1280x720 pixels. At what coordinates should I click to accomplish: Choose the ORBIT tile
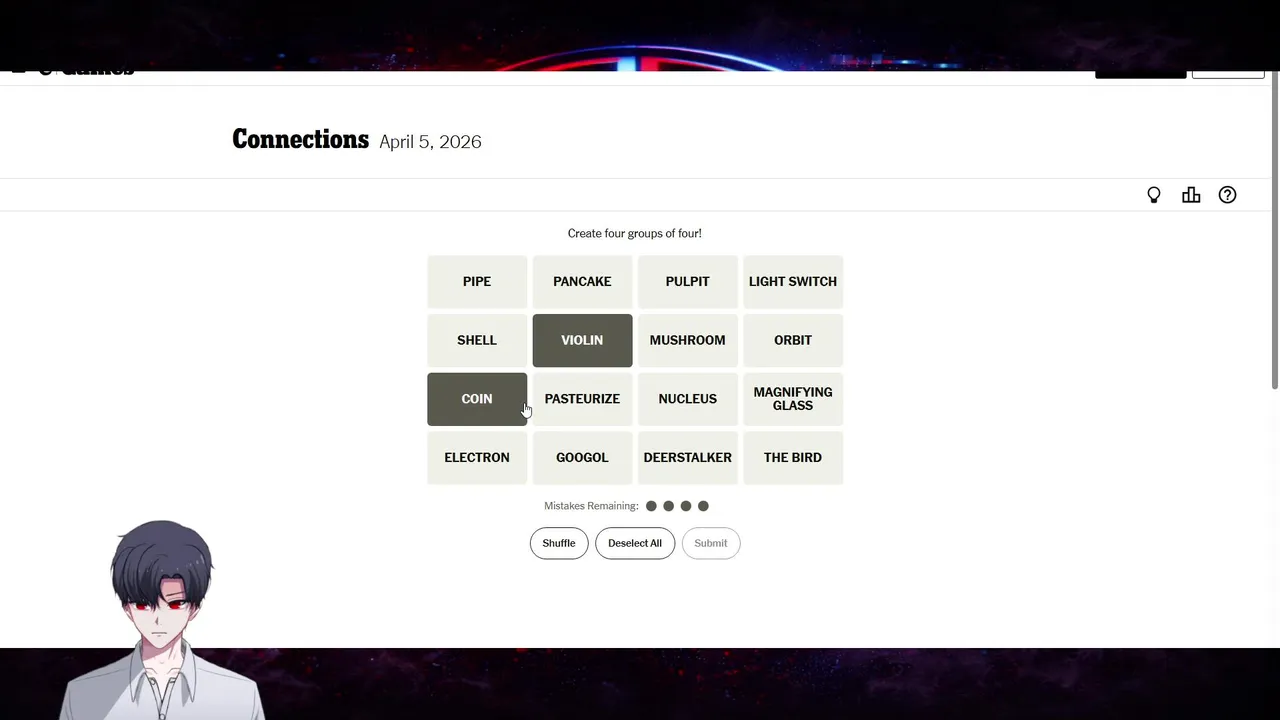(x=793, y=340)
